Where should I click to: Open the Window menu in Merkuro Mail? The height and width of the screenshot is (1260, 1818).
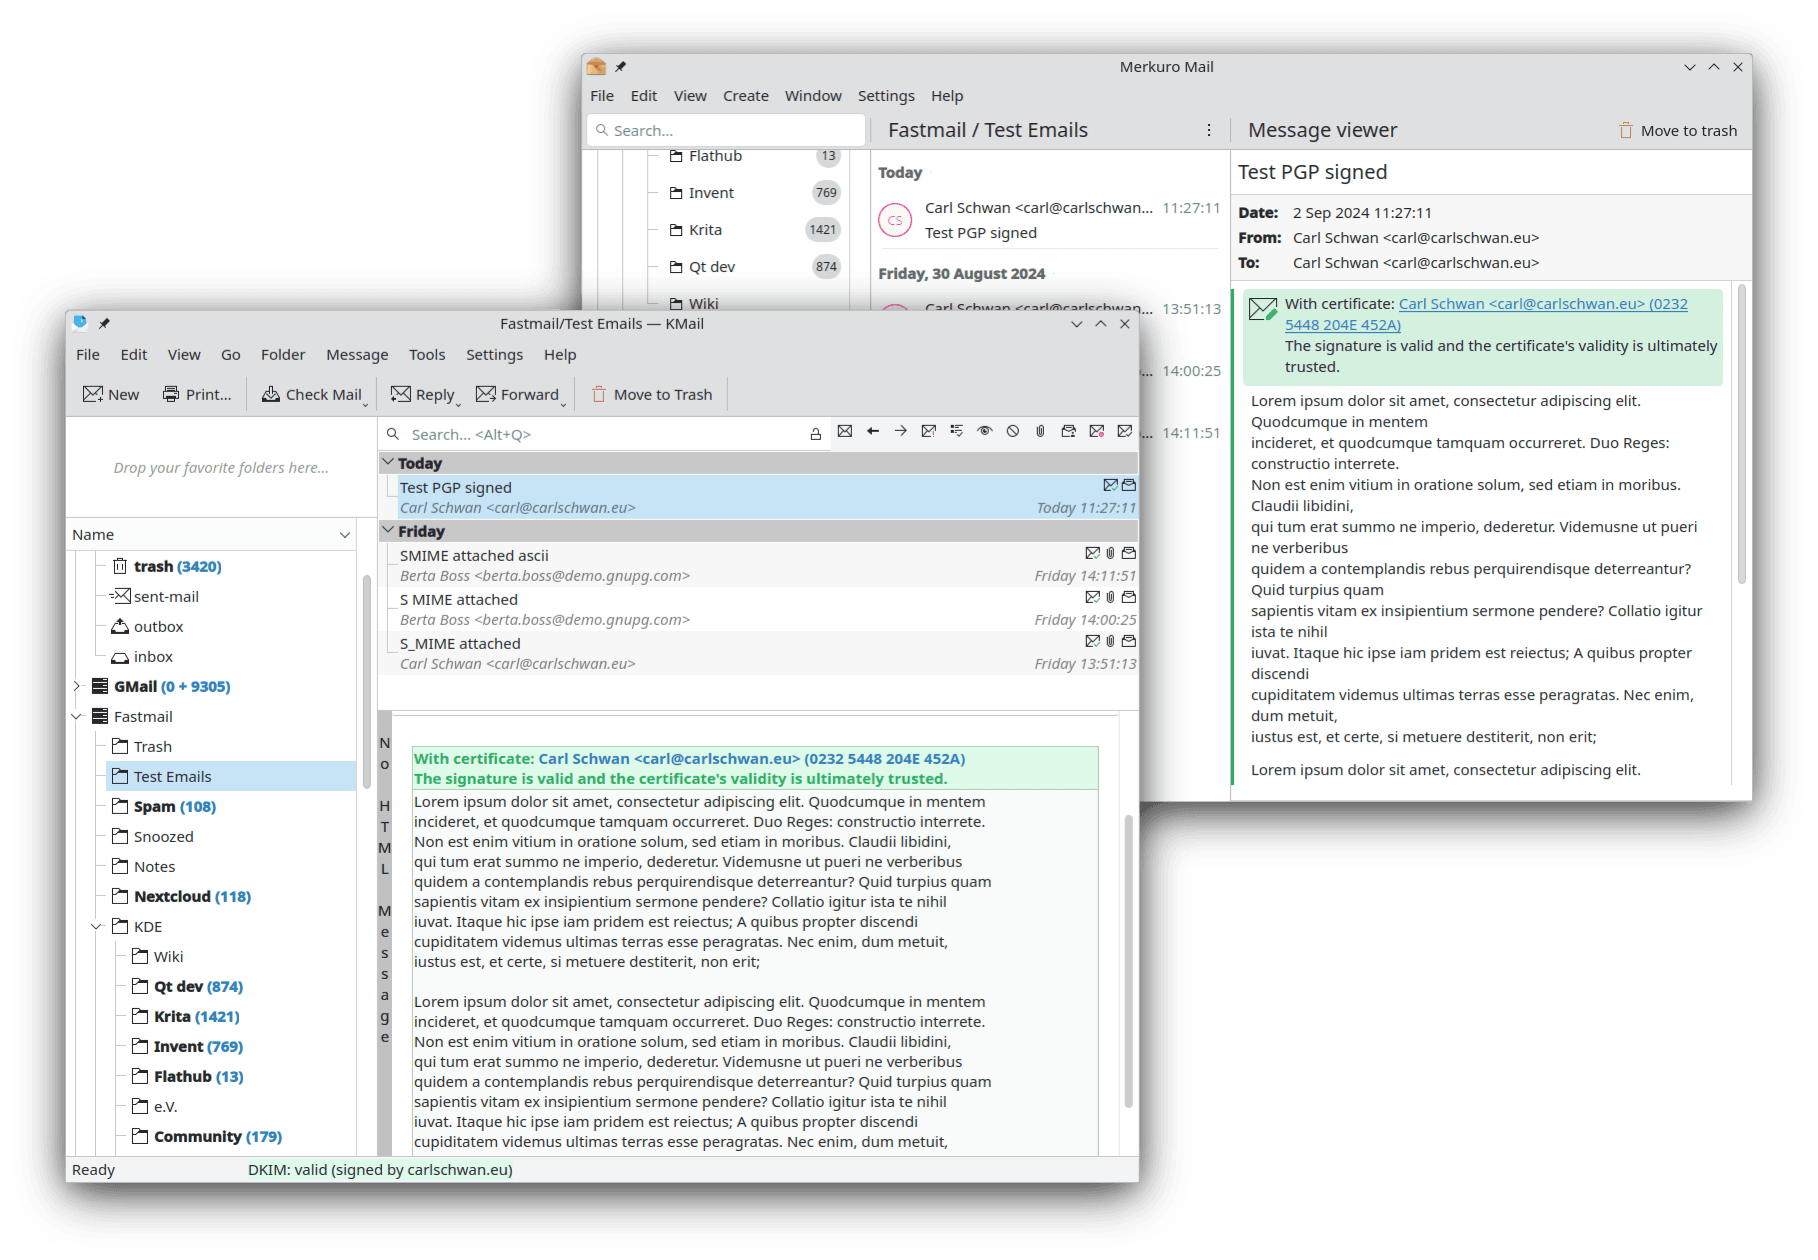point(813,96)
